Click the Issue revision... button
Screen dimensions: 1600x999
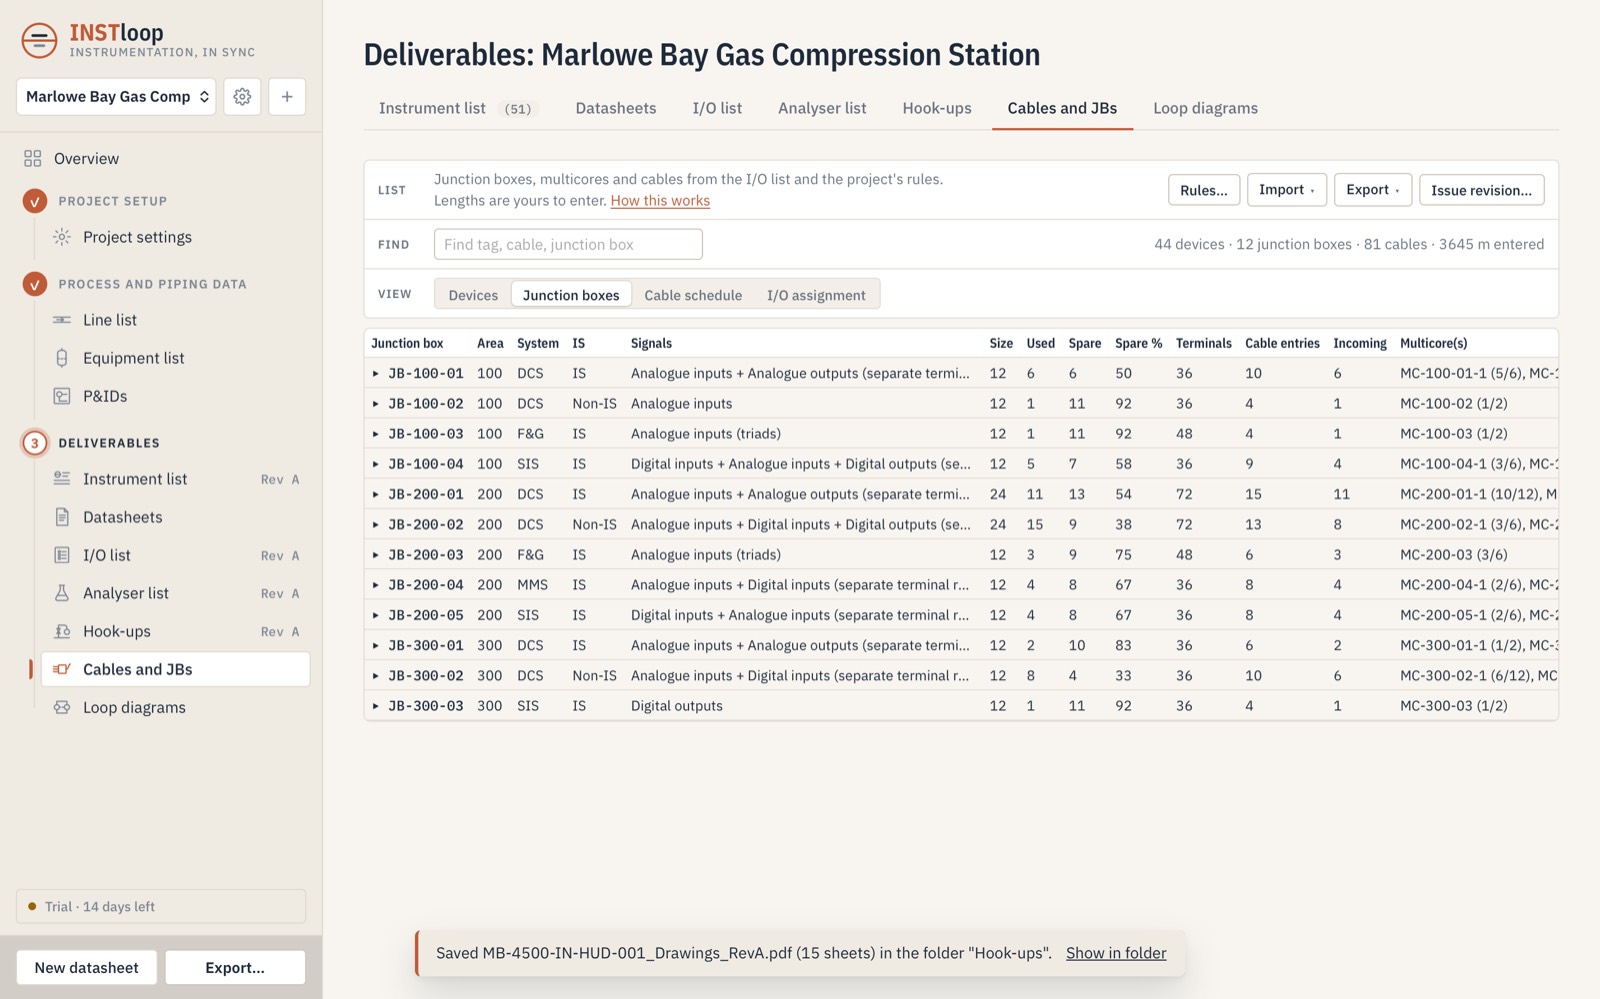(1481, 190)
